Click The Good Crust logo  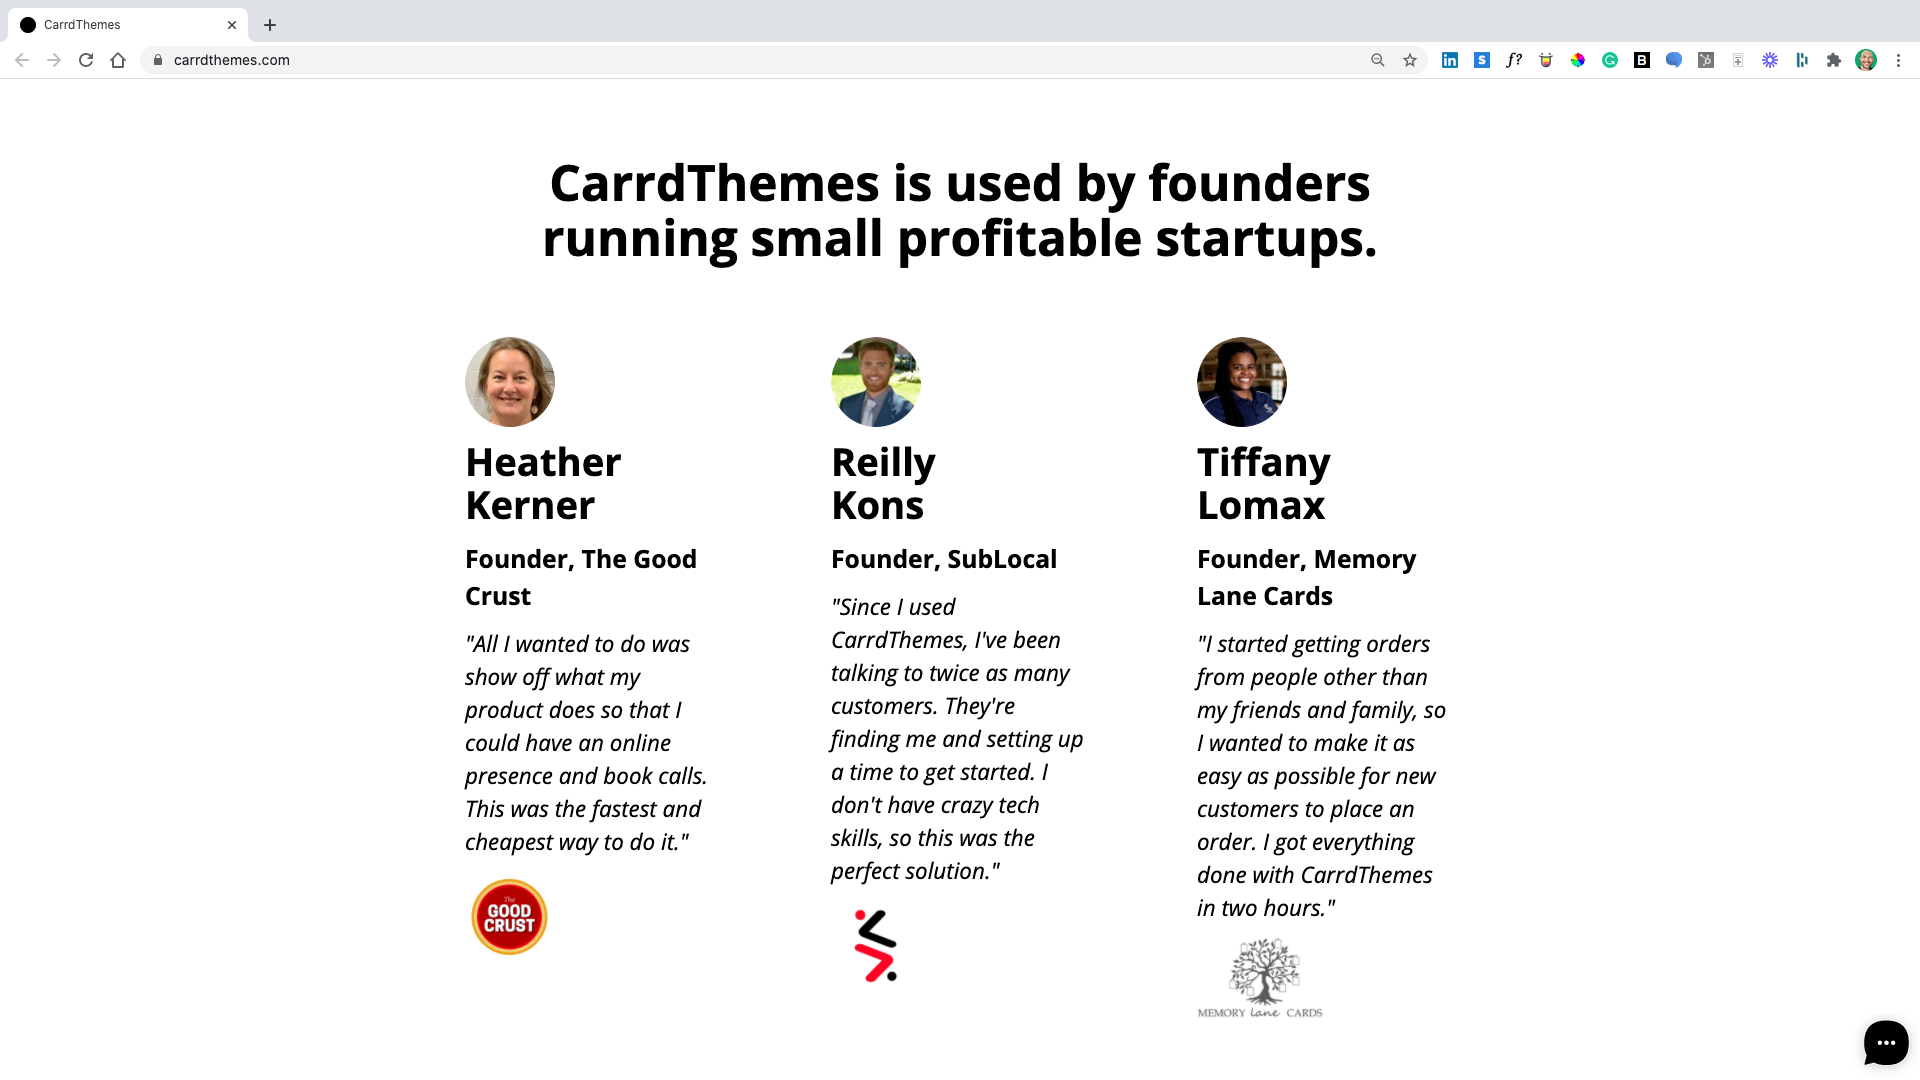[x=509, y=916]
